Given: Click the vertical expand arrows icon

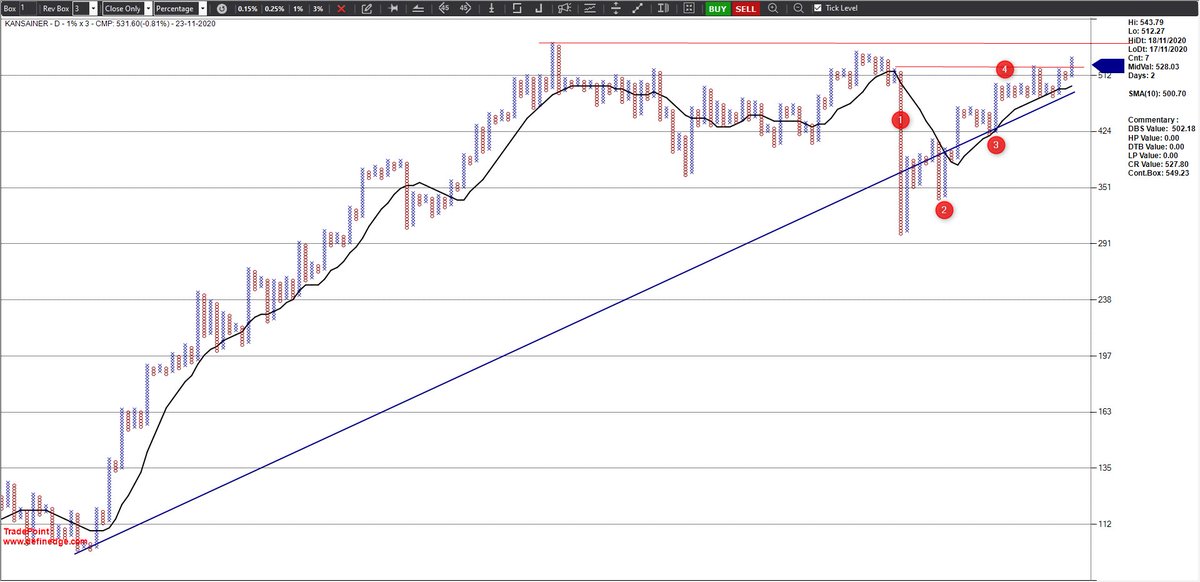Looking at the screenshot, I should 615,8.
